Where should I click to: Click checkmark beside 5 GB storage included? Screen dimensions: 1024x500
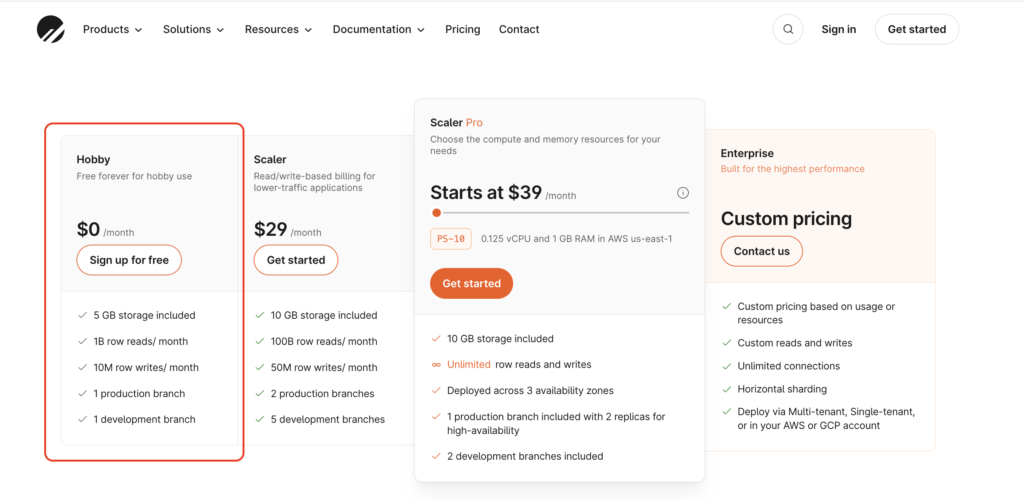click(x=82, y=315)
